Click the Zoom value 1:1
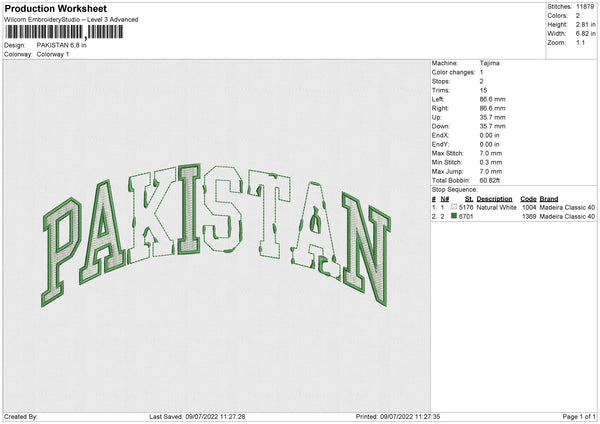Image resolution: width=600 pixels, height=424 pixels. click(580, 43)
